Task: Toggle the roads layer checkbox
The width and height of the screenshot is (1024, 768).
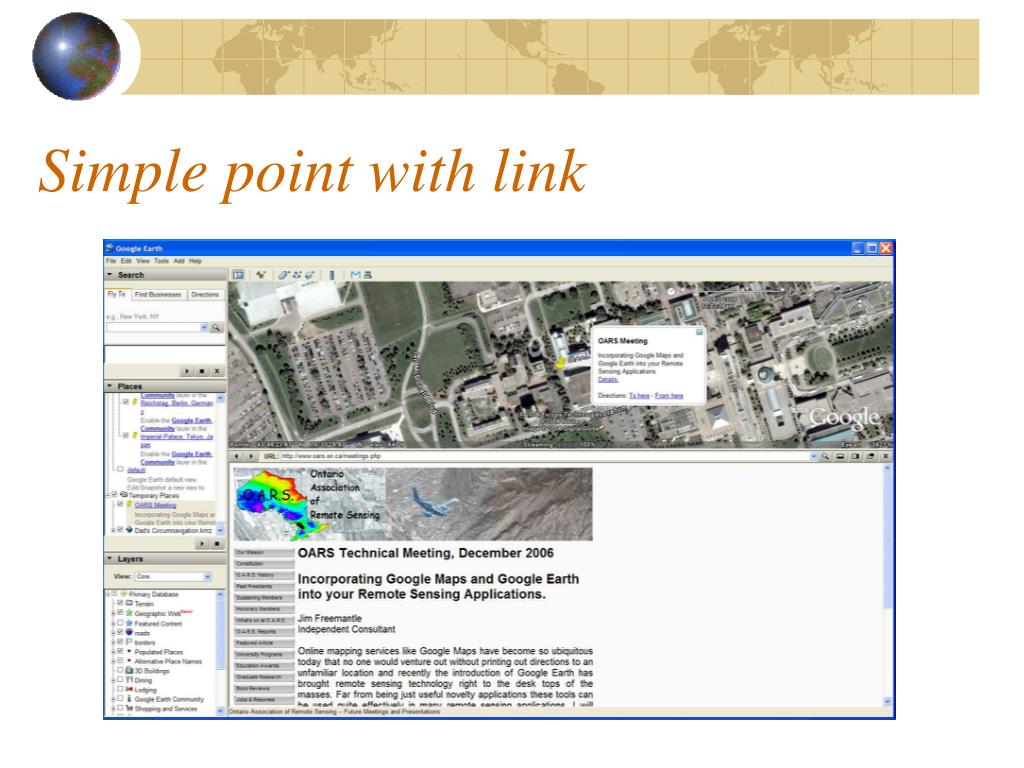Action: 120,632
